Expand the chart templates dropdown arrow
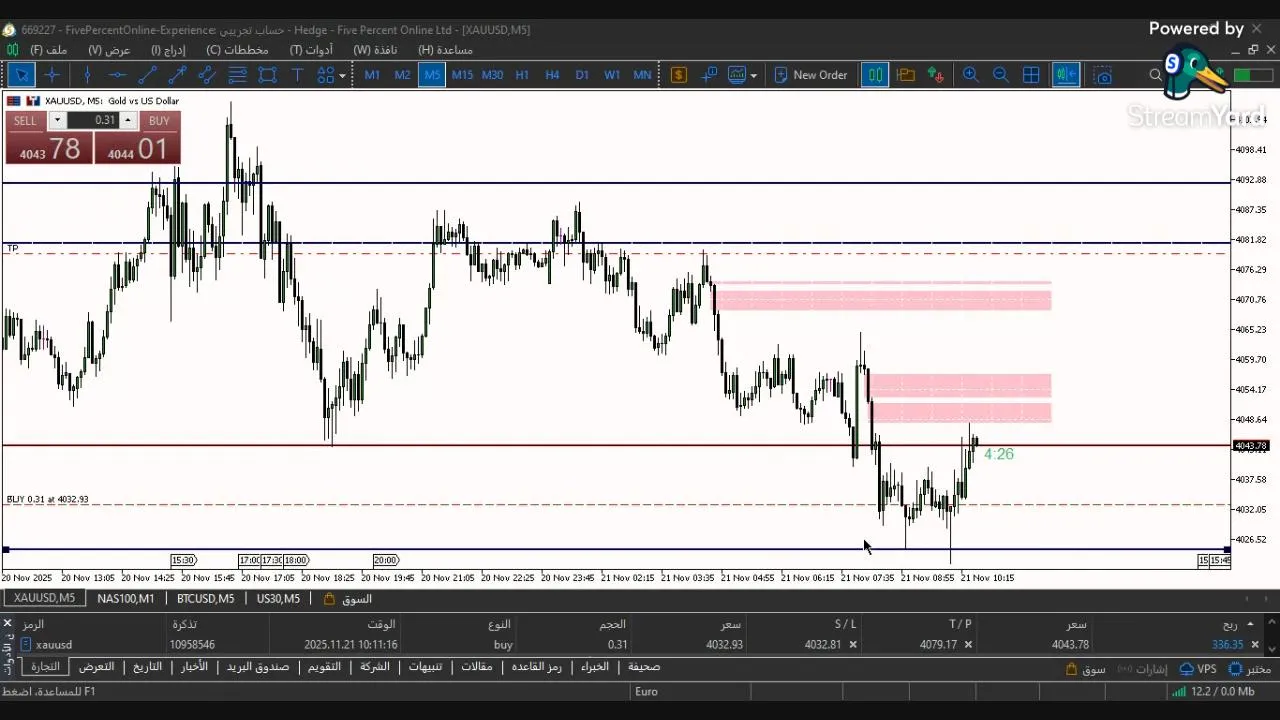1280x720 pixels. pyautogui.click(x=753, y=75)
